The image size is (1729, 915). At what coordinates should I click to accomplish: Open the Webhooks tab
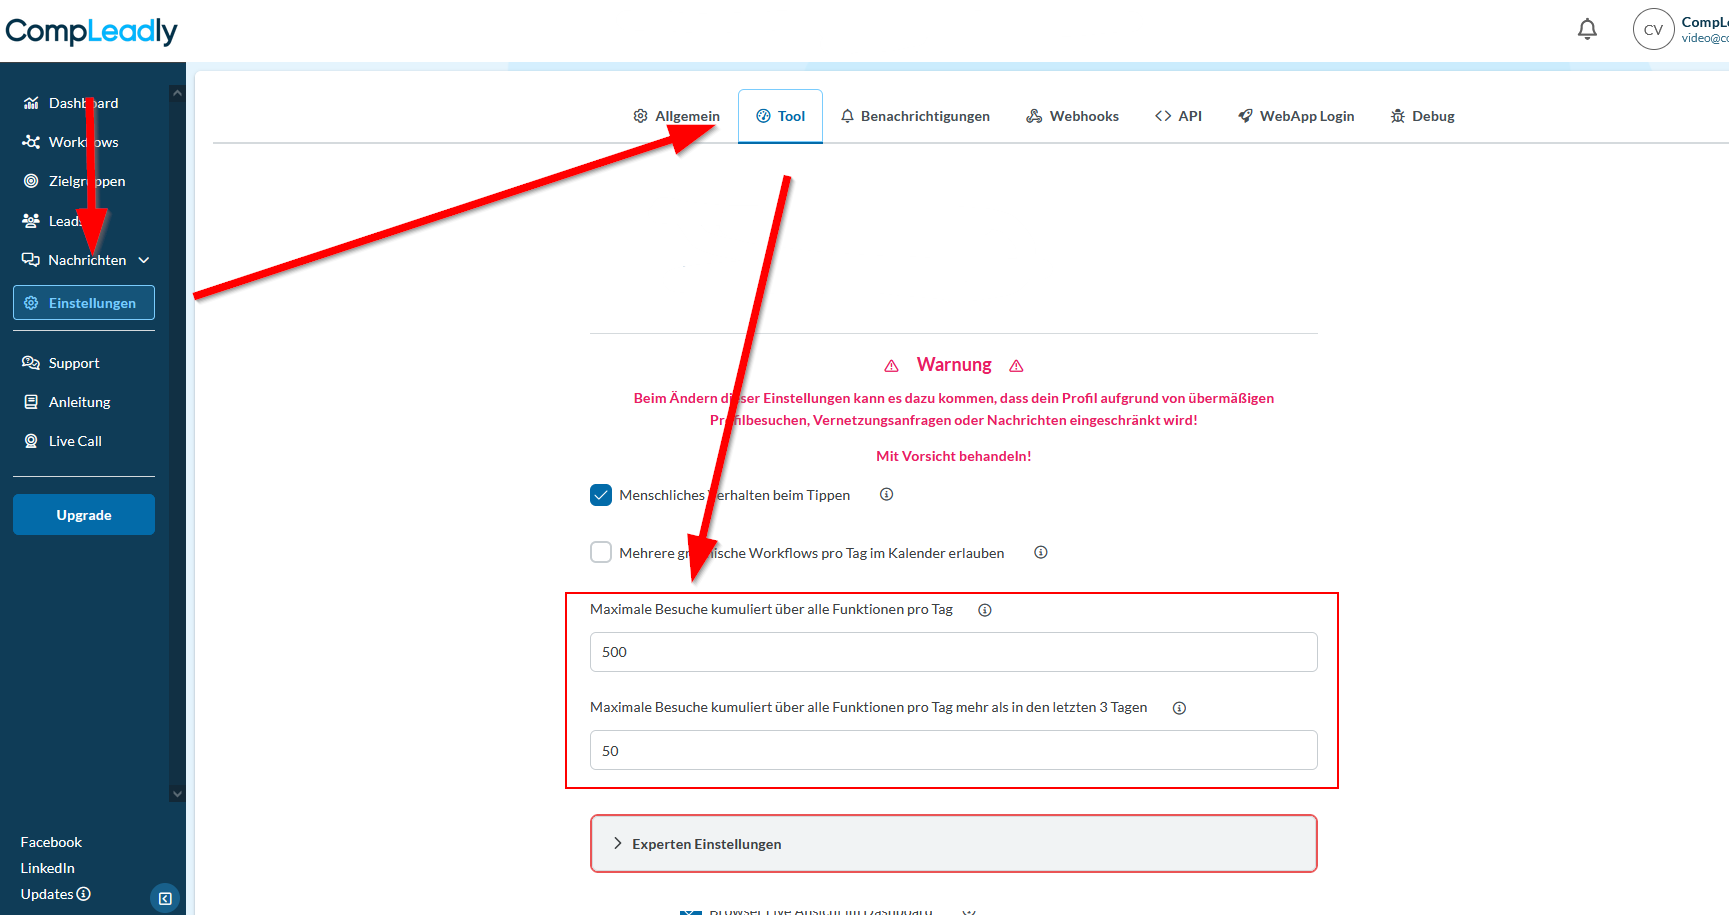tap(1072, 116)
